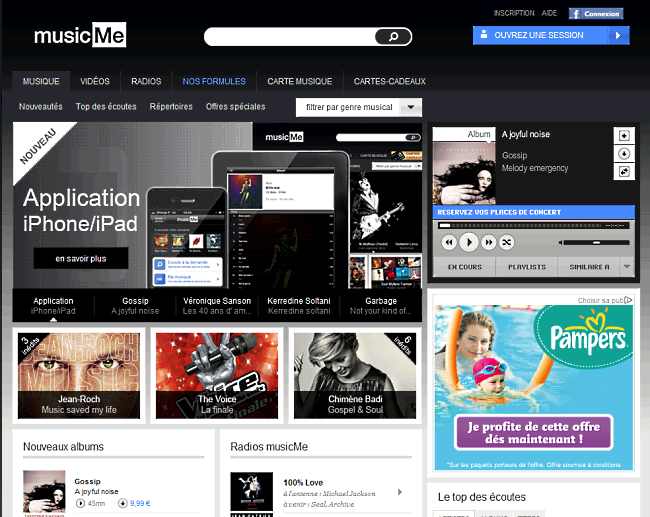Click the en savoir plus button

[81, 258]
